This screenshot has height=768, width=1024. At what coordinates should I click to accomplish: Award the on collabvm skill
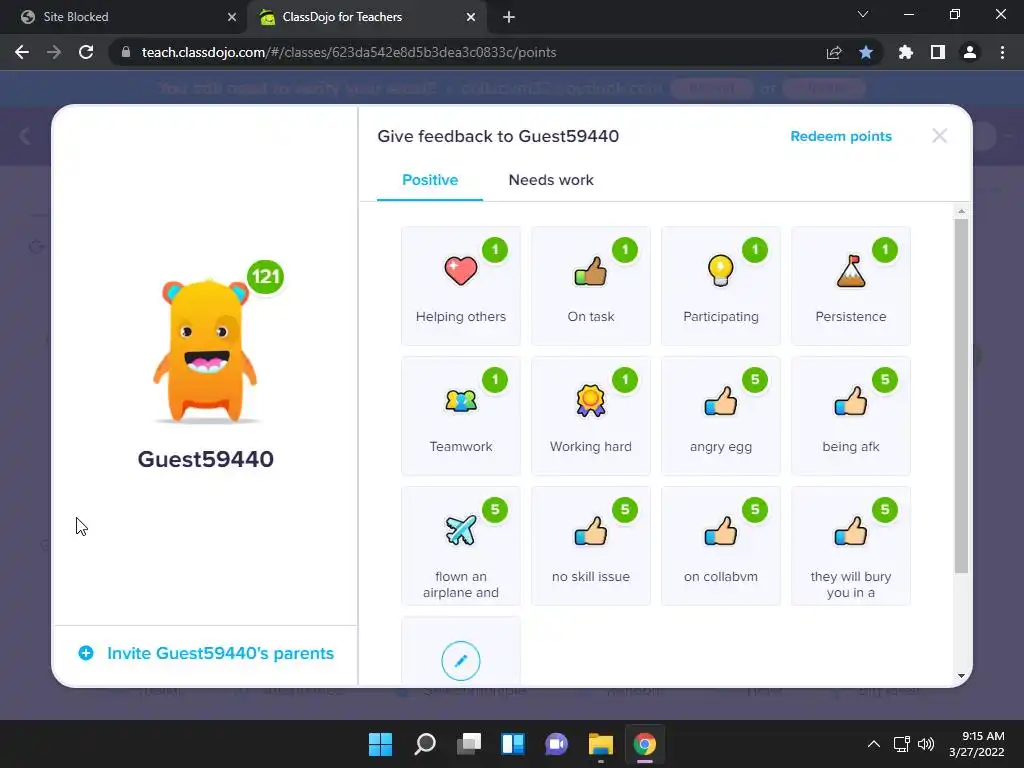point(720,545)
